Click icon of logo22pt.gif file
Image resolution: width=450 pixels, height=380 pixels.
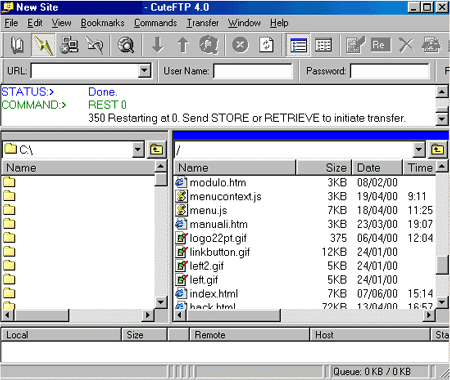click(x=182, y=238)
